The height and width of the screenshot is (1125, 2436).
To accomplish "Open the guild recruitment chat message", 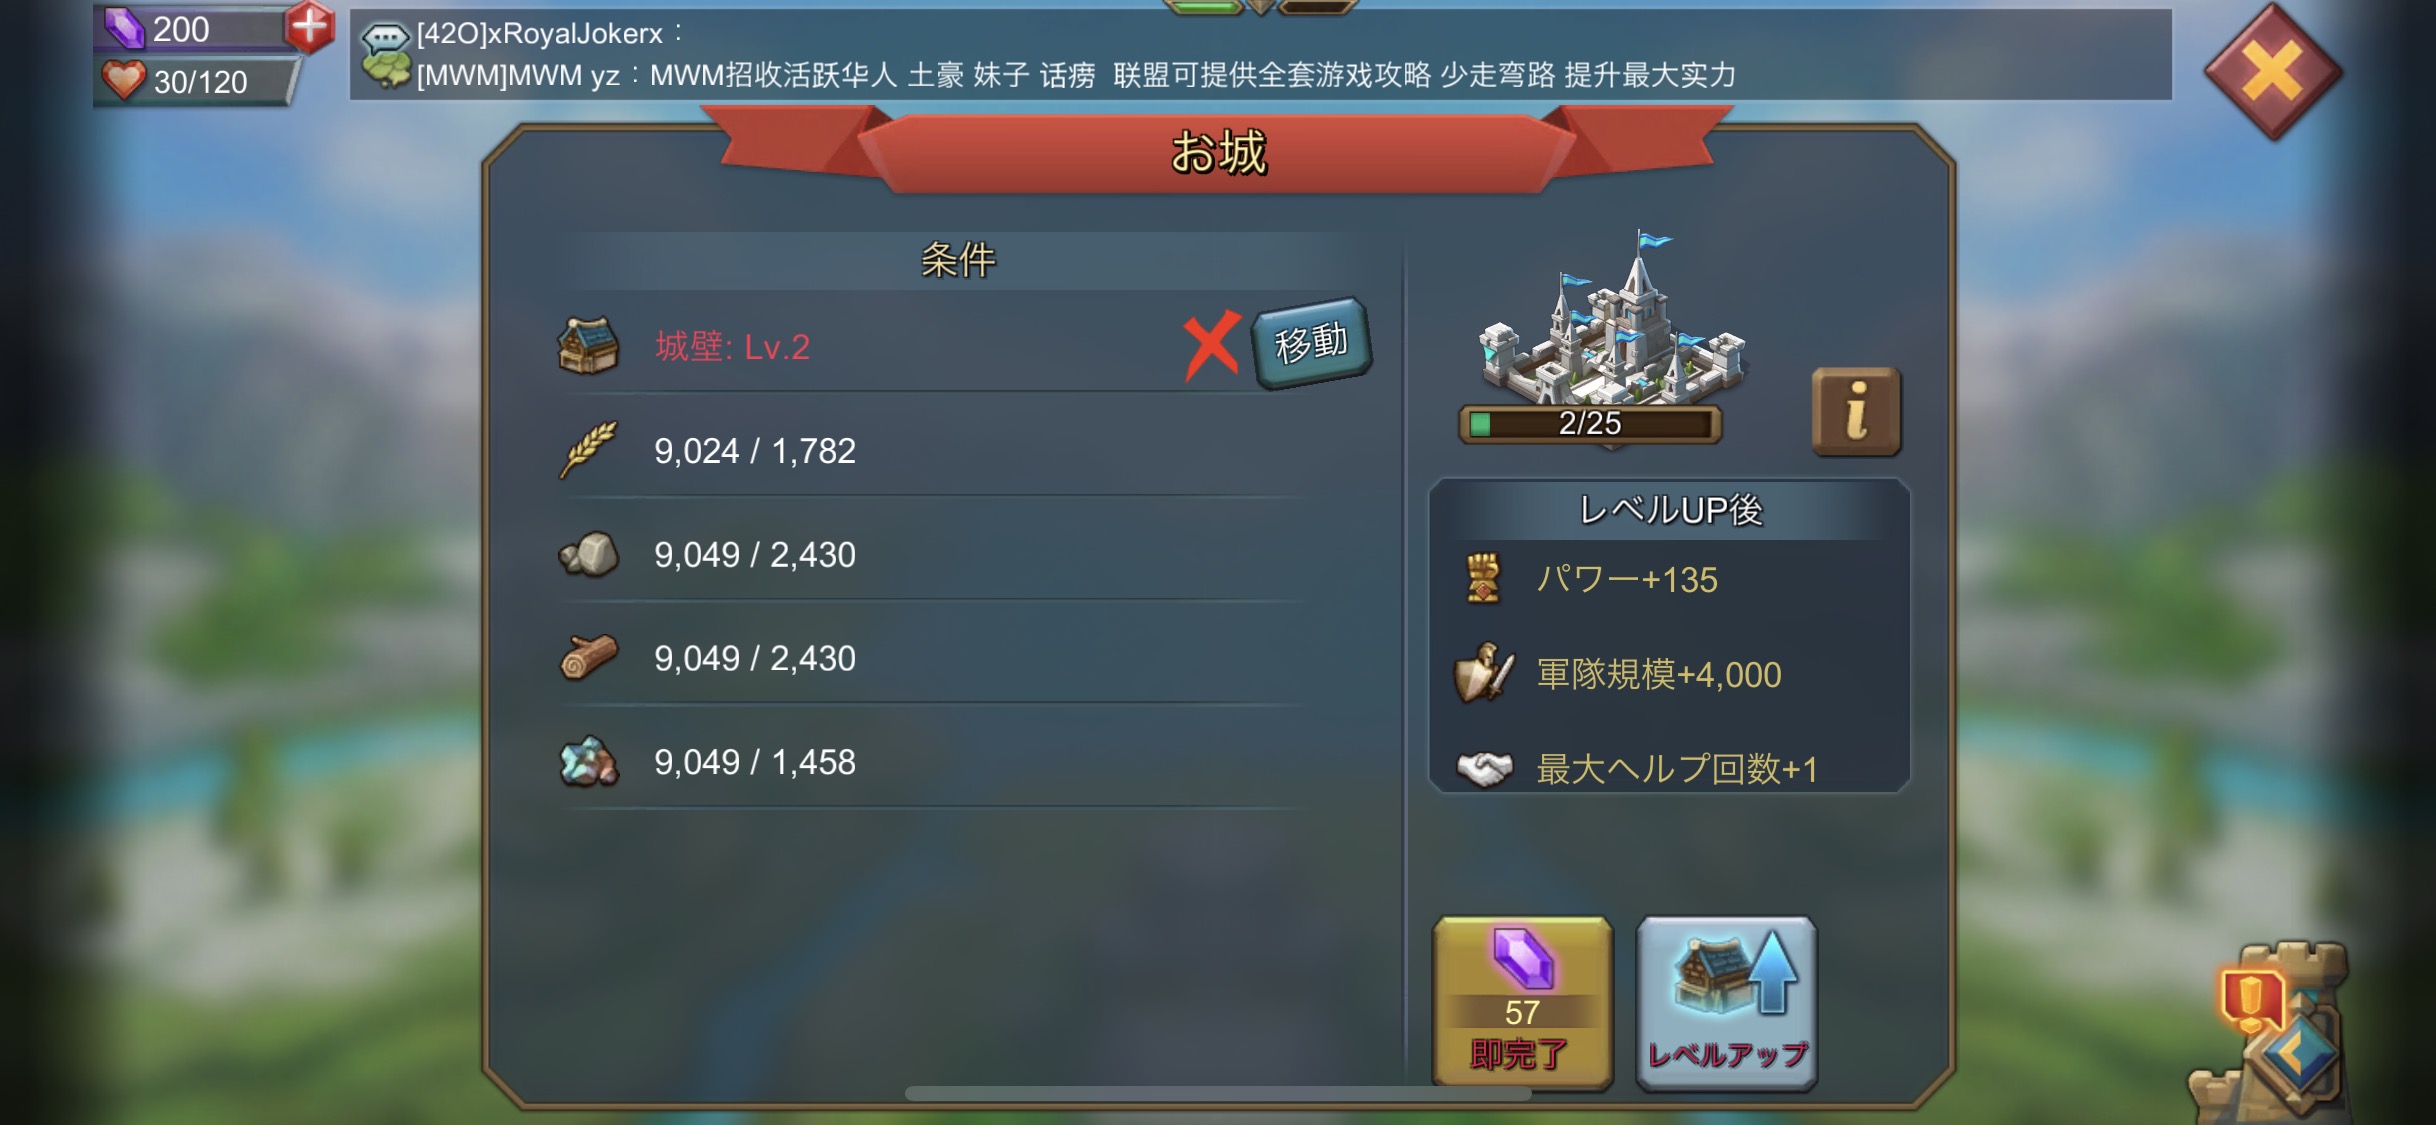I will tap(1075, 75).
